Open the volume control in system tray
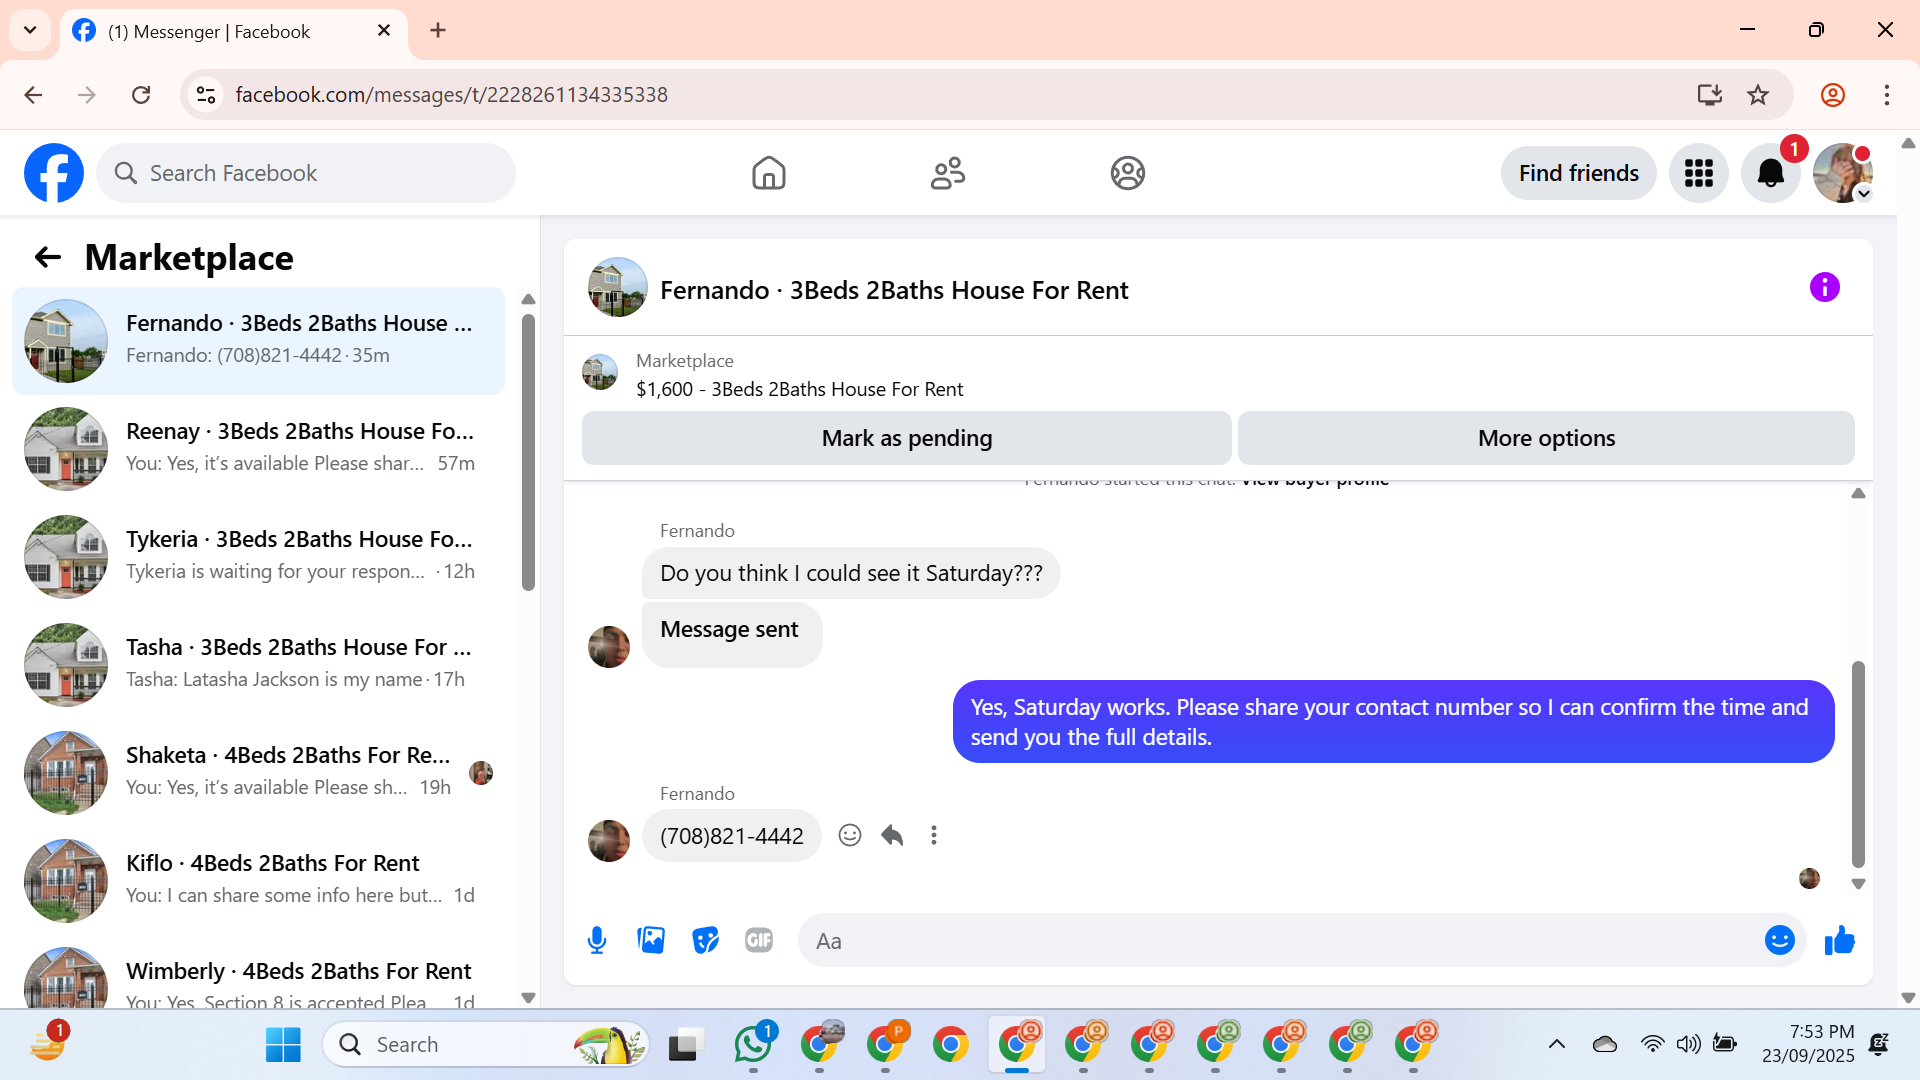 [1689, 1045]
